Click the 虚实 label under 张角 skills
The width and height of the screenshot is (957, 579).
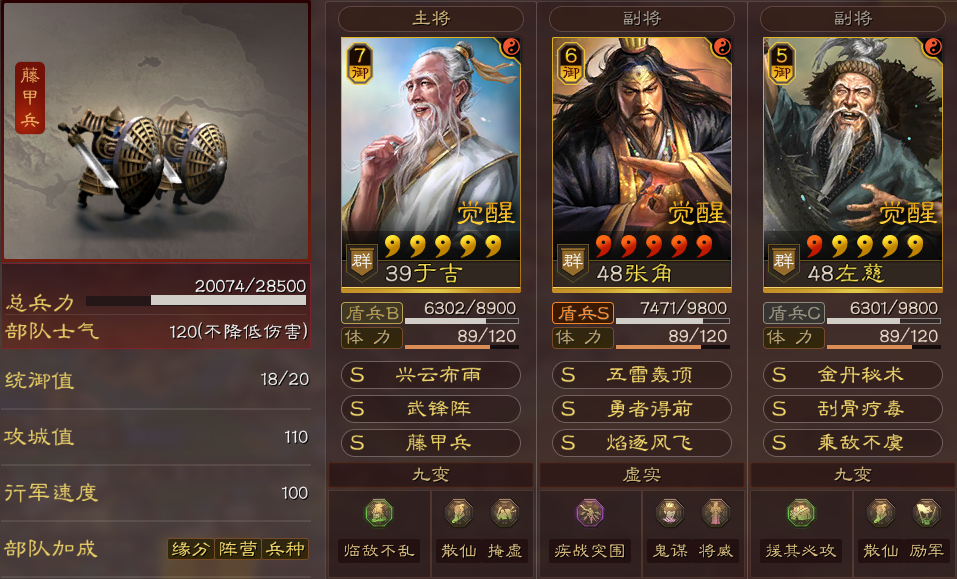642,475
